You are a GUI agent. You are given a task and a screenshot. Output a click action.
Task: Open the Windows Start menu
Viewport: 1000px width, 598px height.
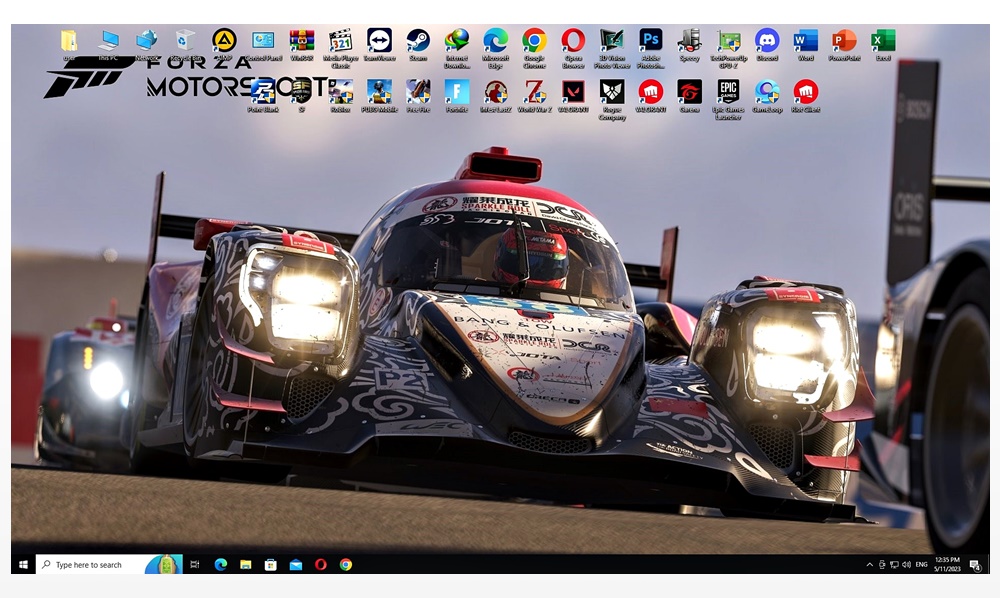(23, 565)
